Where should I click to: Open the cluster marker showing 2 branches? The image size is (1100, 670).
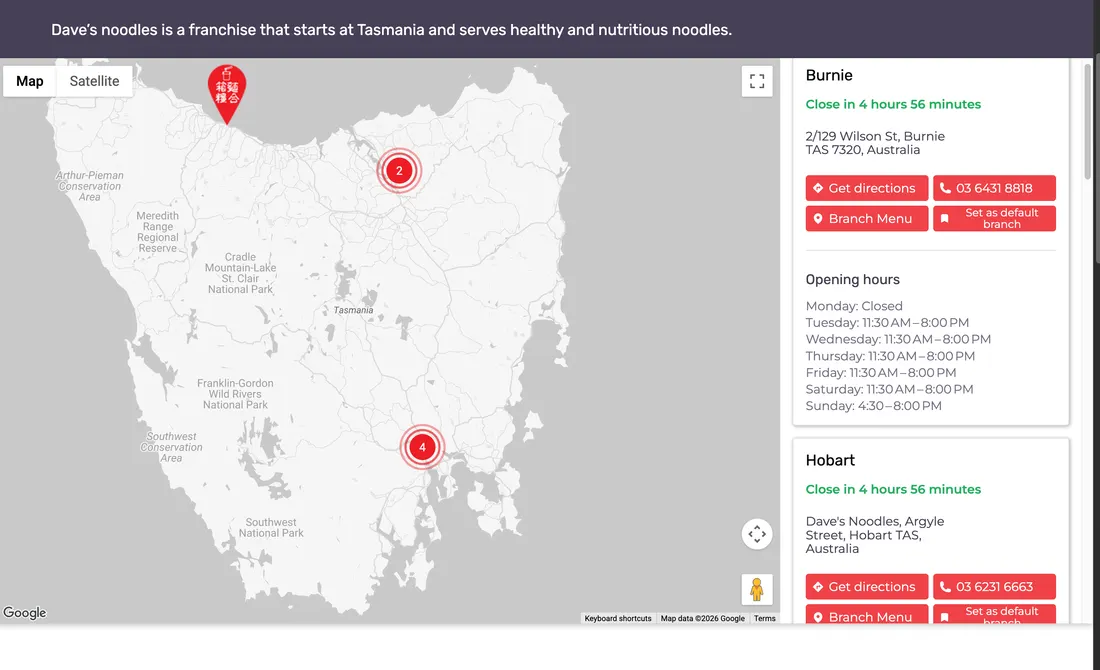[399, 170]
